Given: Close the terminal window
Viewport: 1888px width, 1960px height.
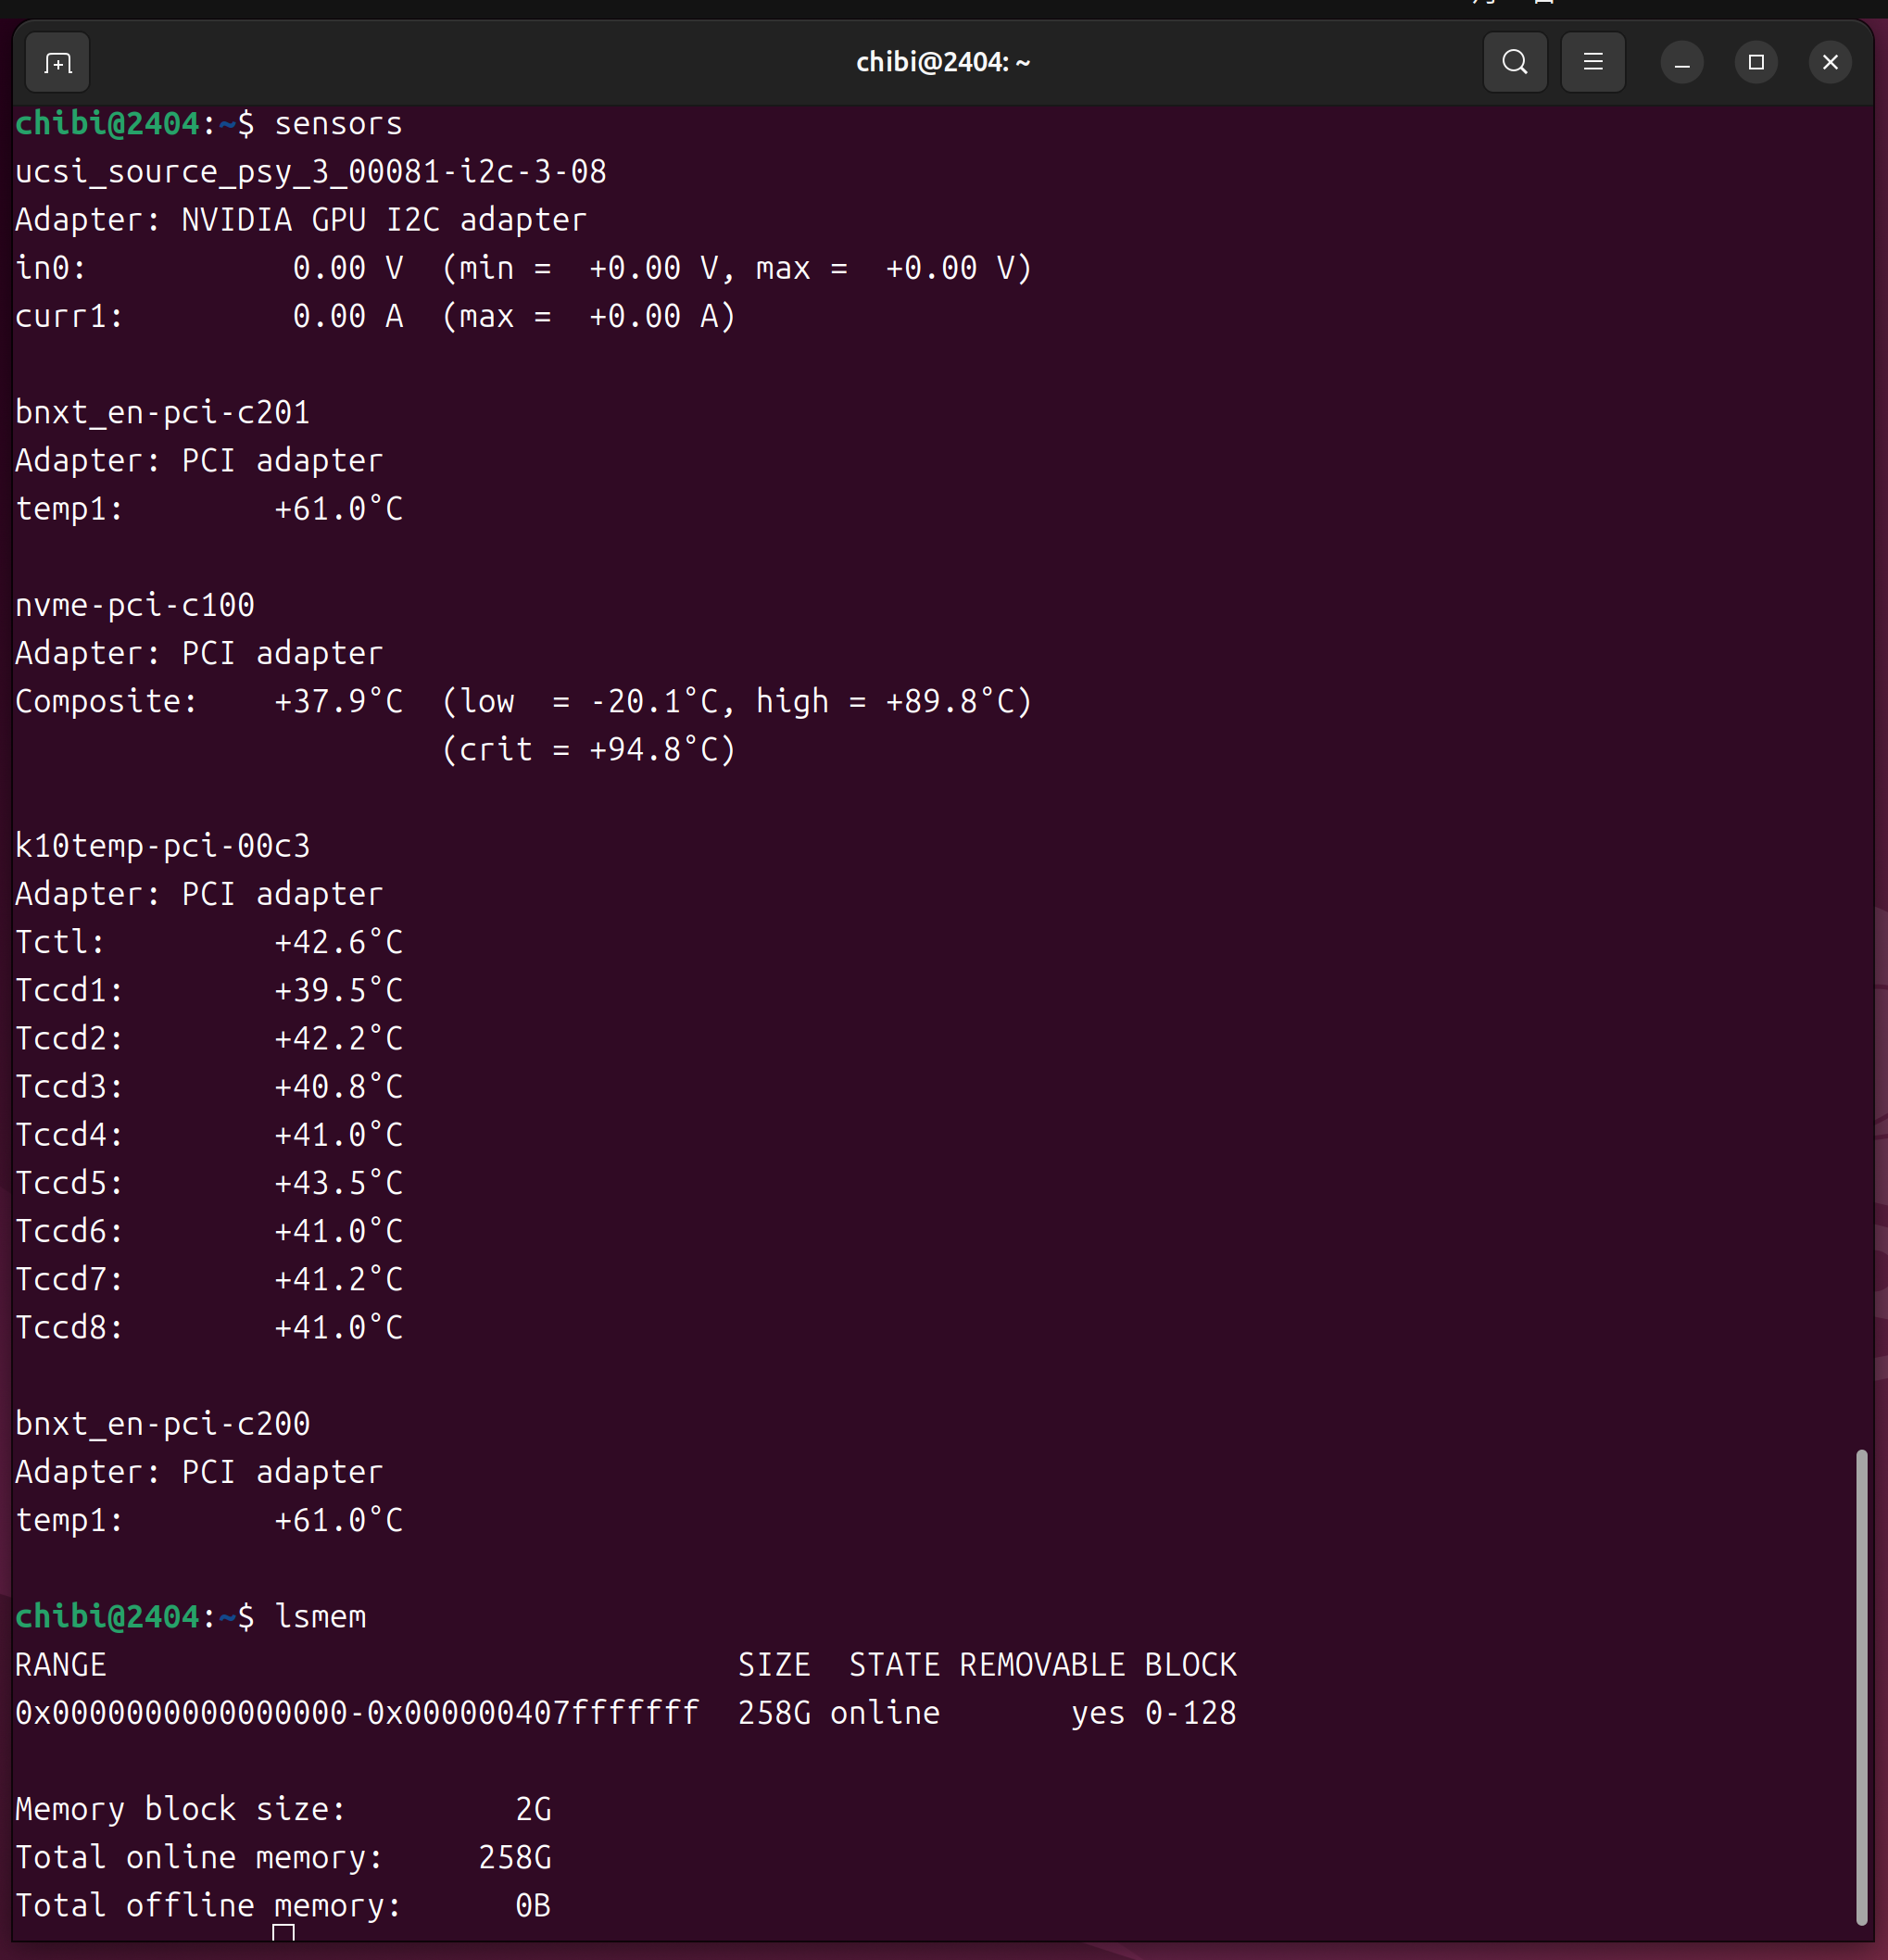Looking at the screenshot, I should point(1829,63).
